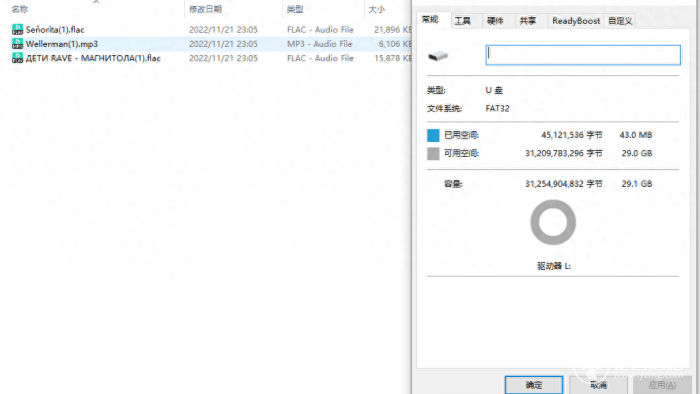Screen dimensions: 700x394
Task: Click the MP3 - Audio File type cell
Action: click(x=320, y=44)
